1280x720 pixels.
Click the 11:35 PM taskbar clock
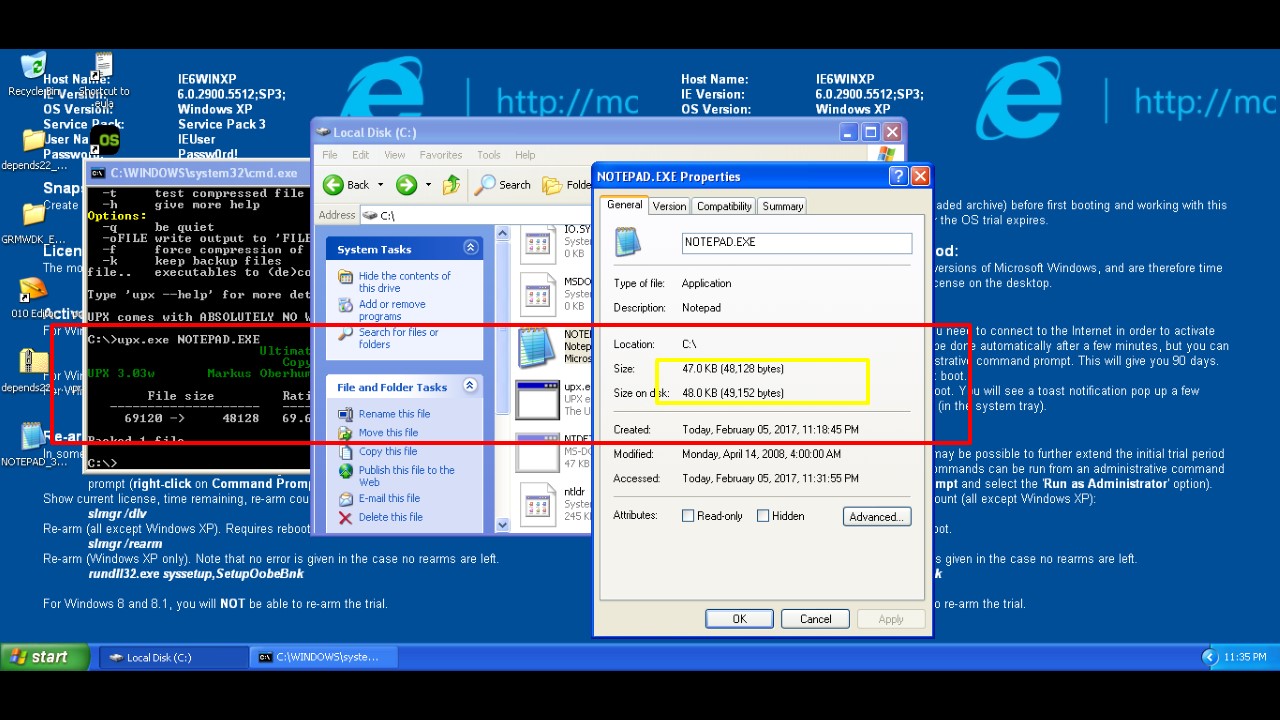(x=1244, y=657)
